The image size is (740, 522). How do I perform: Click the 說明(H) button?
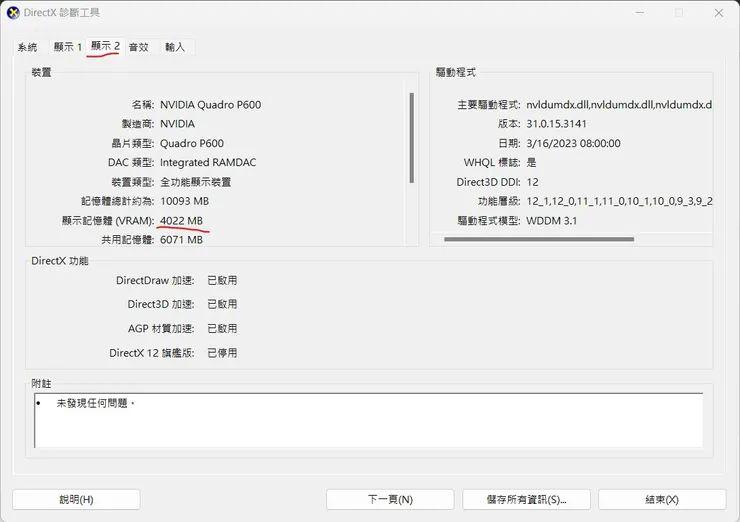point(76,499)
